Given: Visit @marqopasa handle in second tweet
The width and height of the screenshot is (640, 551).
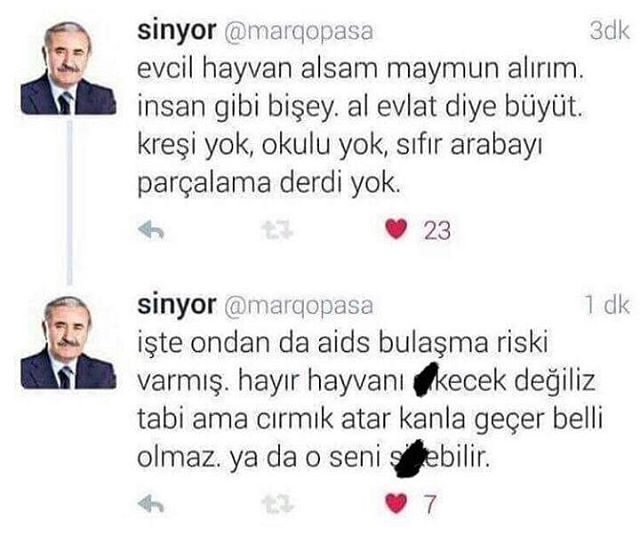Looking at the screenshot, I should (x=298, y=307).
